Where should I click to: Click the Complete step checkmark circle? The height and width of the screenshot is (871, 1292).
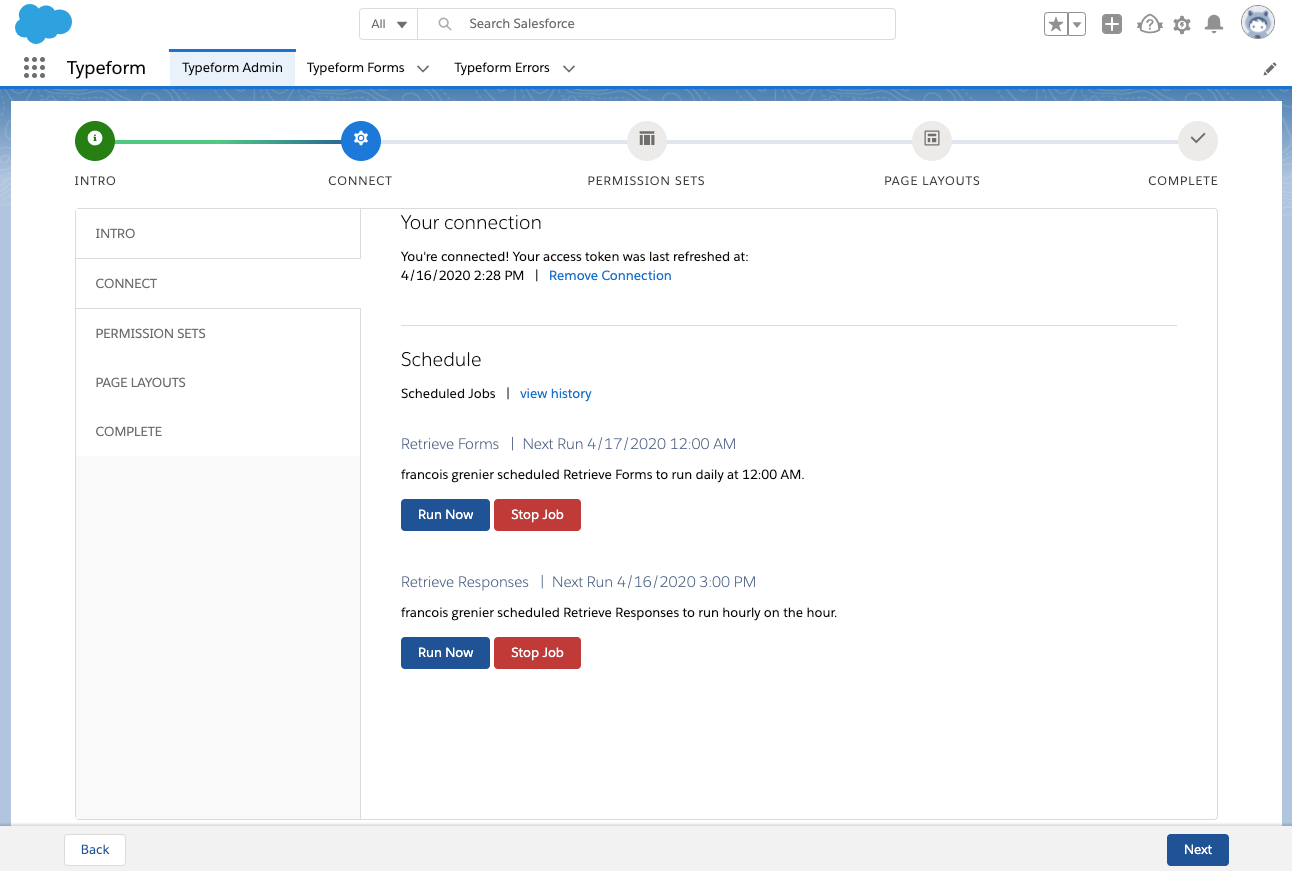(1198, 140)
